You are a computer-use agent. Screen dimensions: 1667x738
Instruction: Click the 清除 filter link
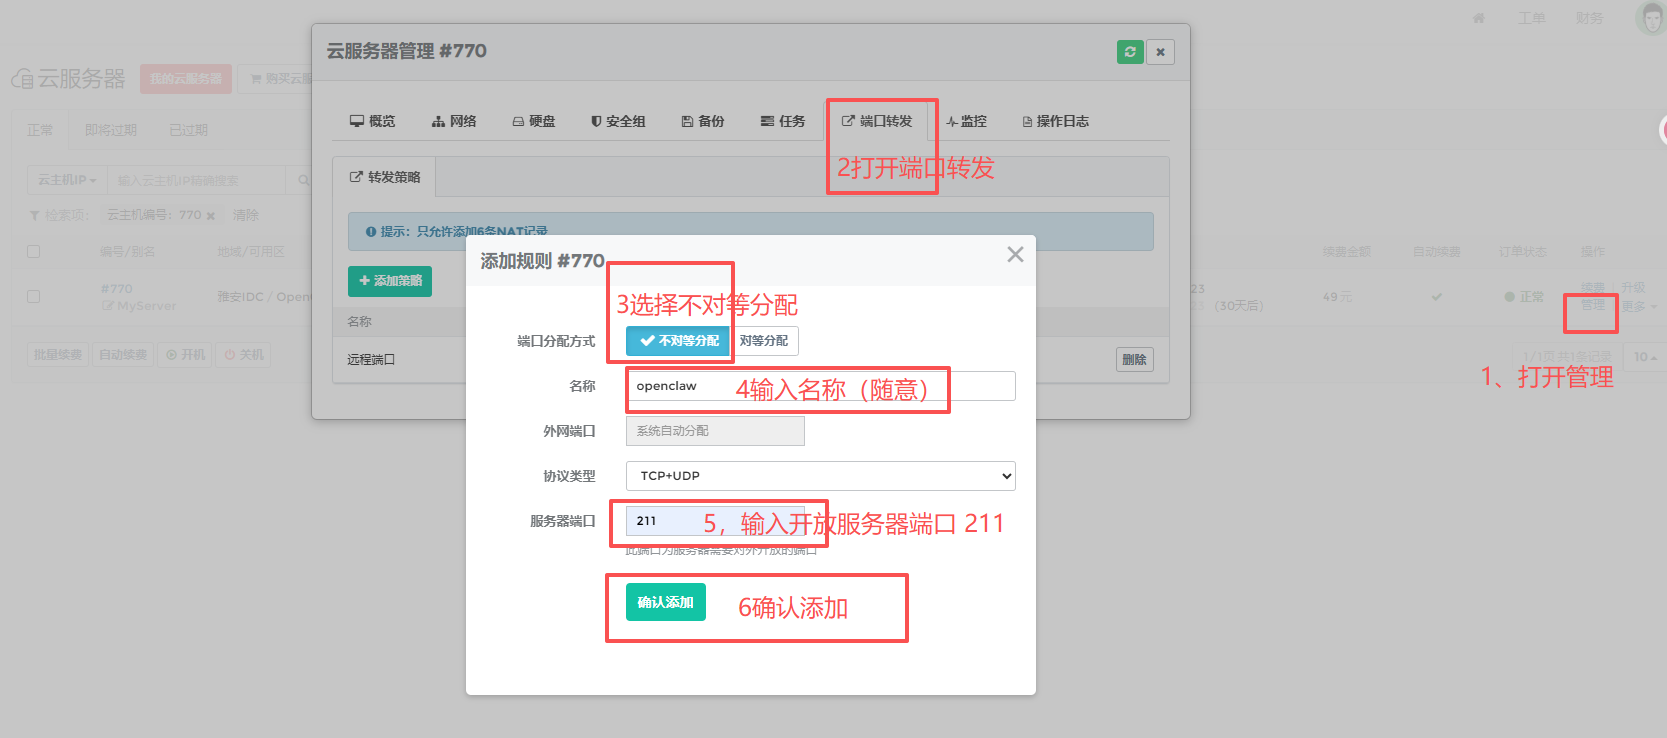pyautogui.click(x=246, y=215)
